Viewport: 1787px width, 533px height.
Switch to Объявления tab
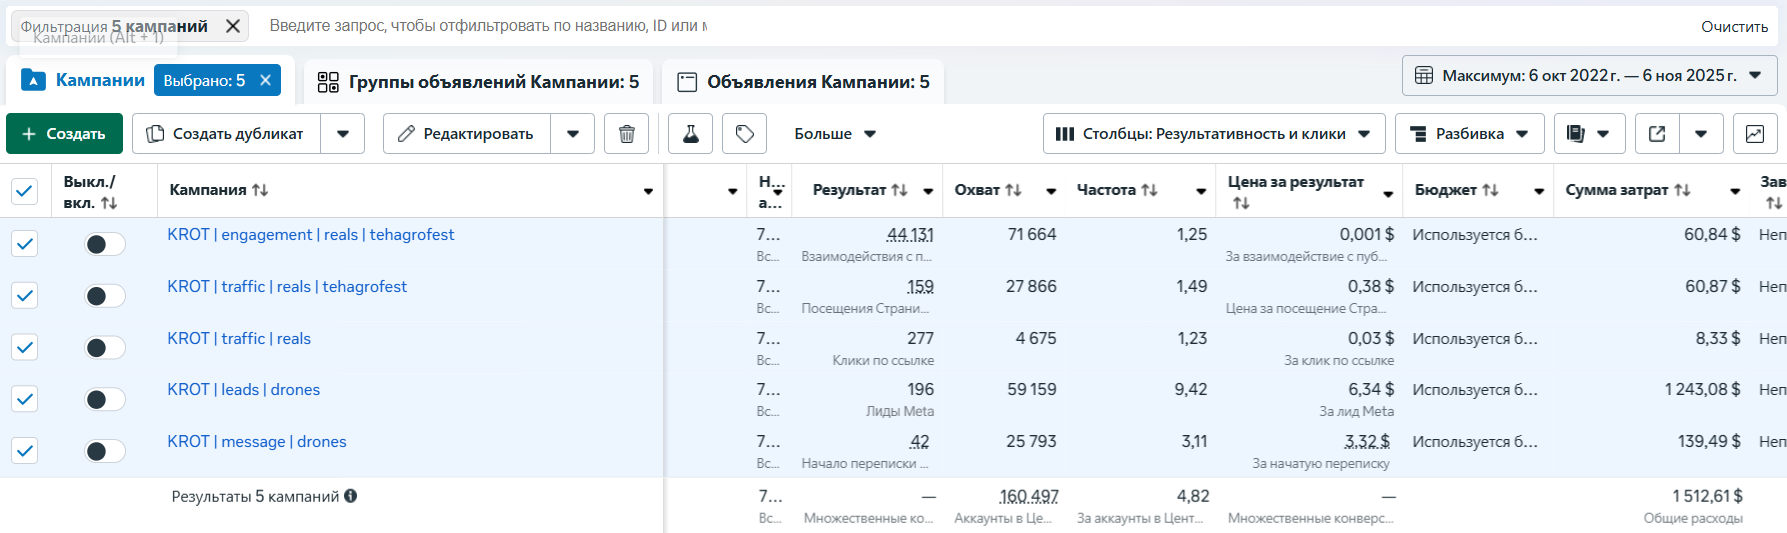tap(803, 82)
